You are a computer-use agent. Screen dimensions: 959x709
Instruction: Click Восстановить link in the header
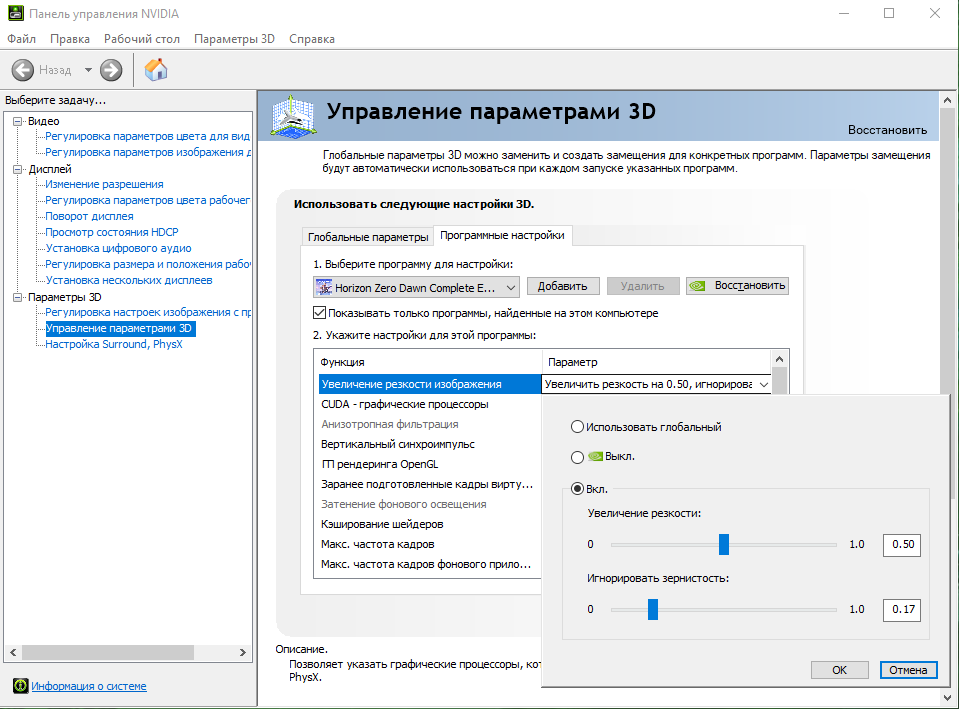pos(887,130)
